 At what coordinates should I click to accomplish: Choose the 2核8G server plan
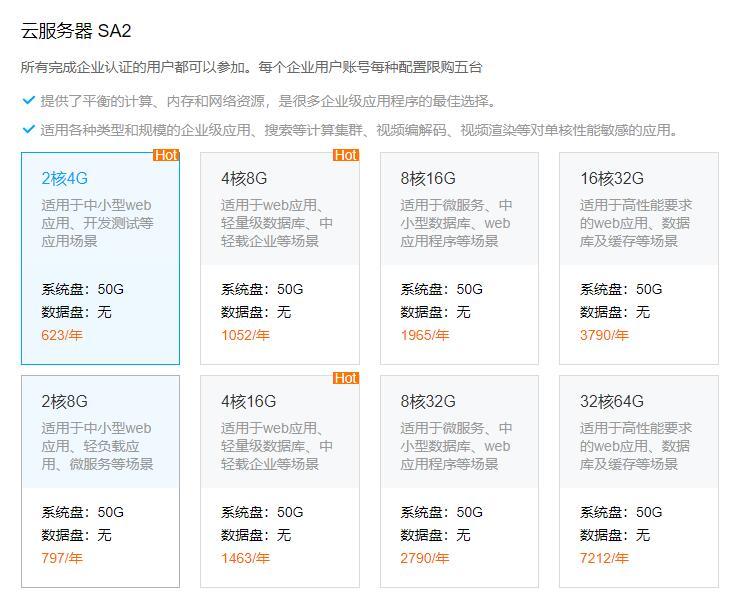[100, 481]
